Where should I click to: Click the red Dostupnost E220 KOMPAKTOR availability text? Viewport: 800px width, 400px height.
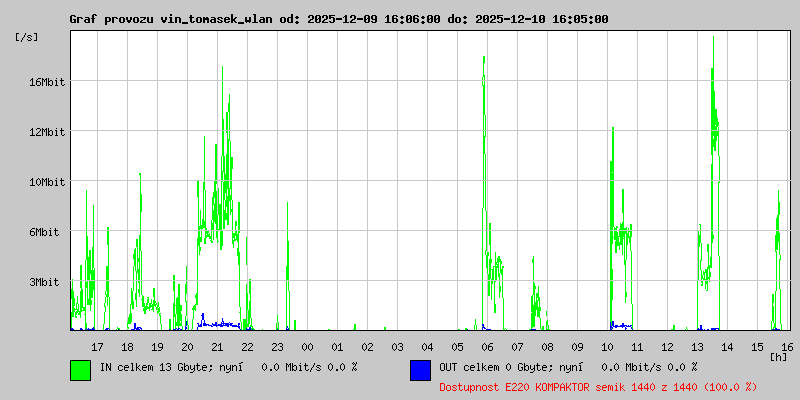(x=598, y=387)
